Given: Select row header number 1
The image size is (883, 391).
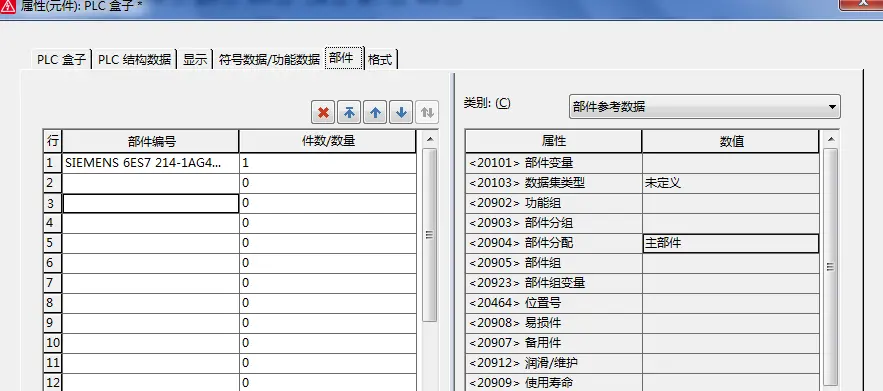Looking at the screenshot, I should (x=52, y=163).
